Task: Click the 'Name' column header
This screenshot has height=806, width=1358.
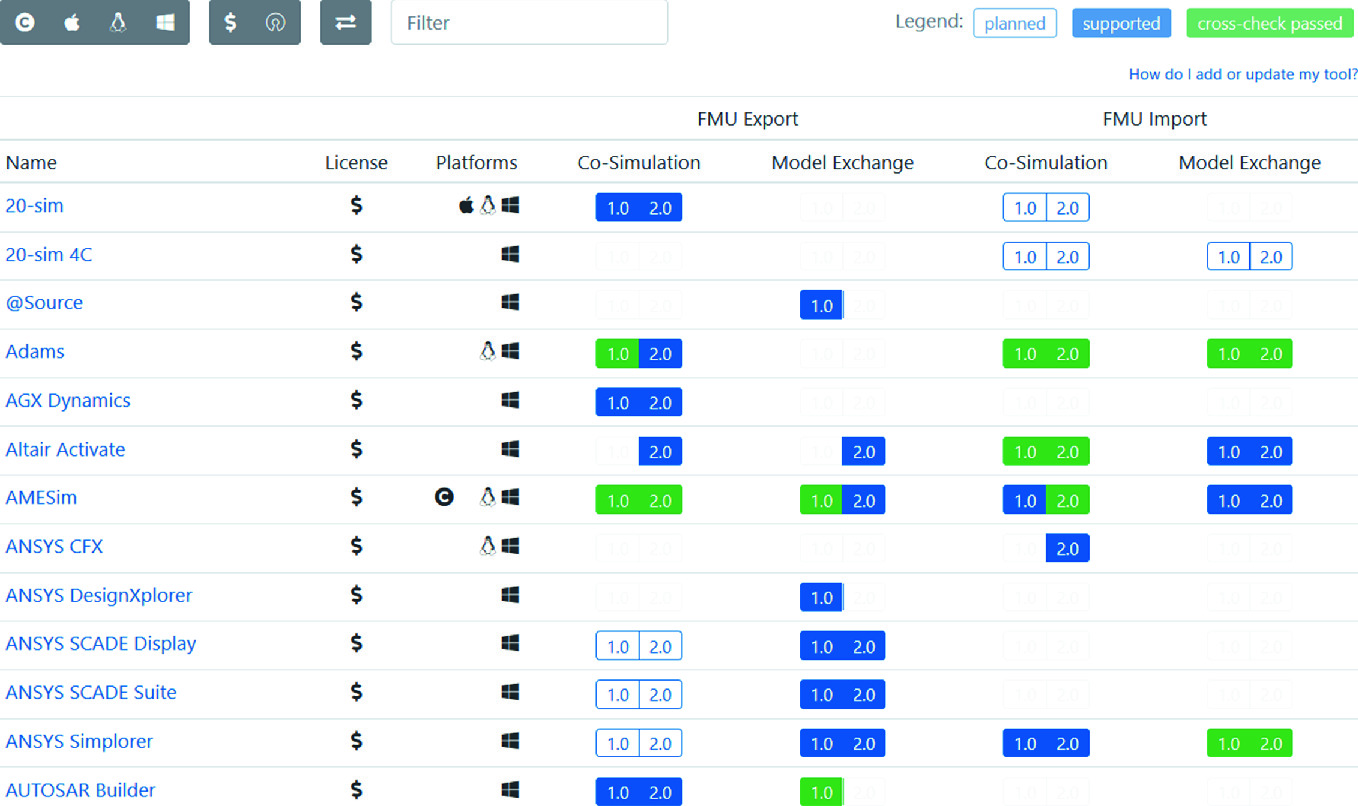Action: coord(31,162)
